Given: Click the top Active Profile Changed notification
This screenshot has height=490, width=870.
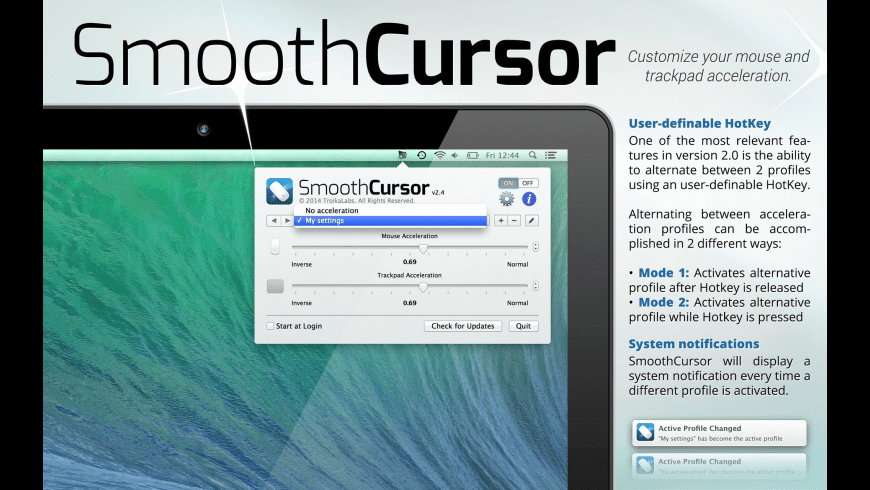Looking at the screenshot, I should tap(719, 433).
